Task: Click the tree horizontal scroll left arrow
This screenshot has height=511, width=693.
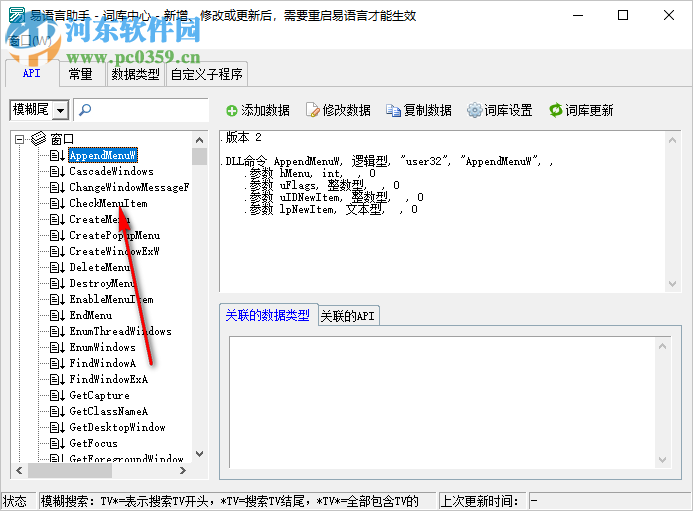Action: (19, 471)
